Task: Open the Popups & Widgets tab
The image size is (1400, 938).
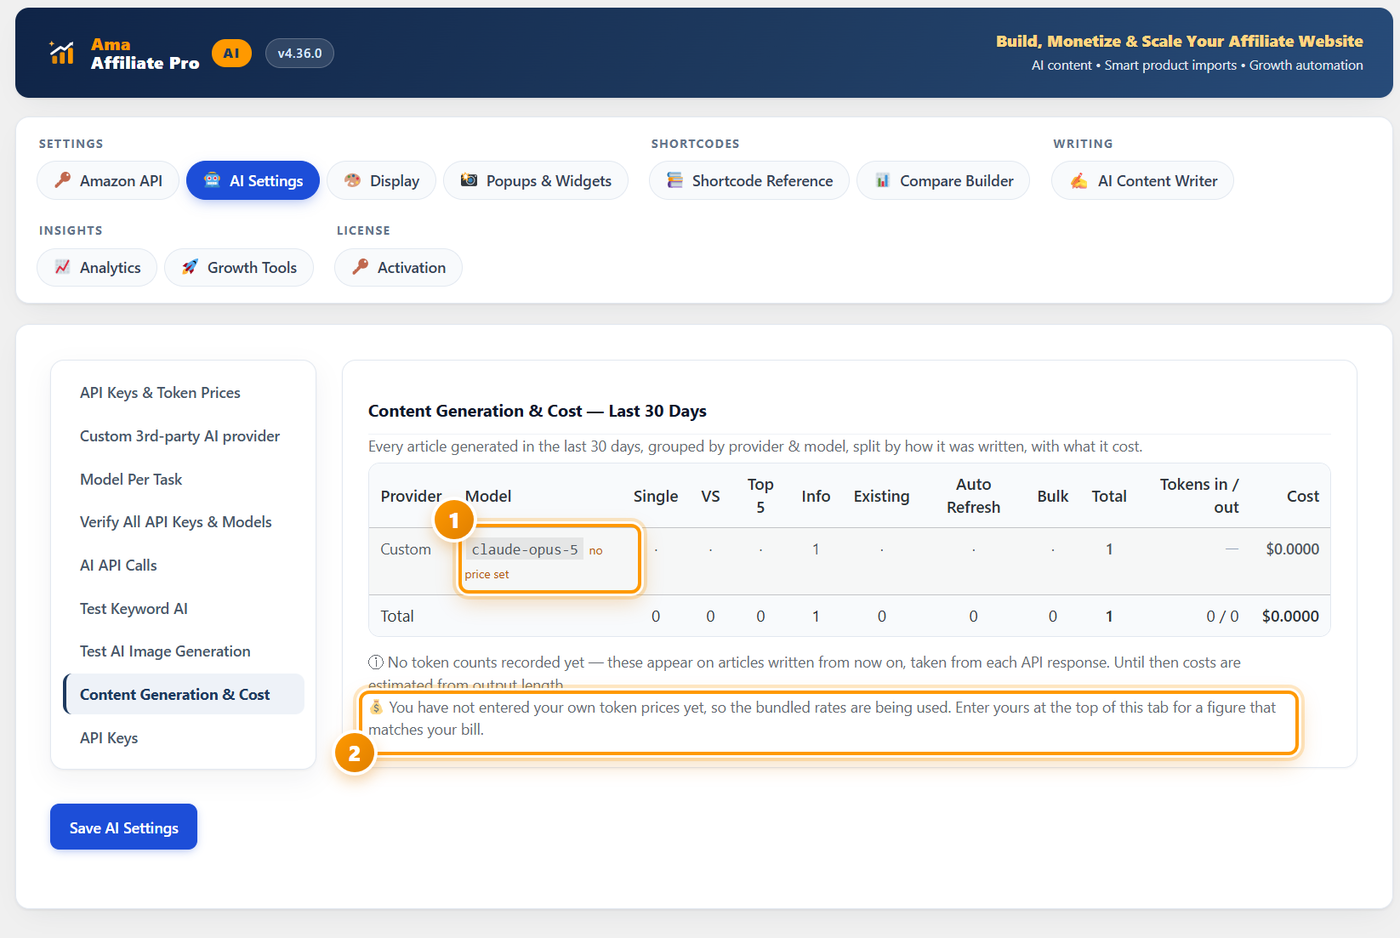Action: pos(536,180)
